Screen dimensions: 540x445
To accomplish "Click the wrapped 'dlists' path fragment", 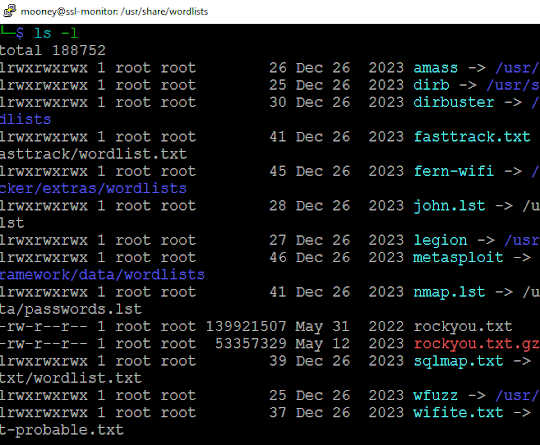I will point(25,120).
